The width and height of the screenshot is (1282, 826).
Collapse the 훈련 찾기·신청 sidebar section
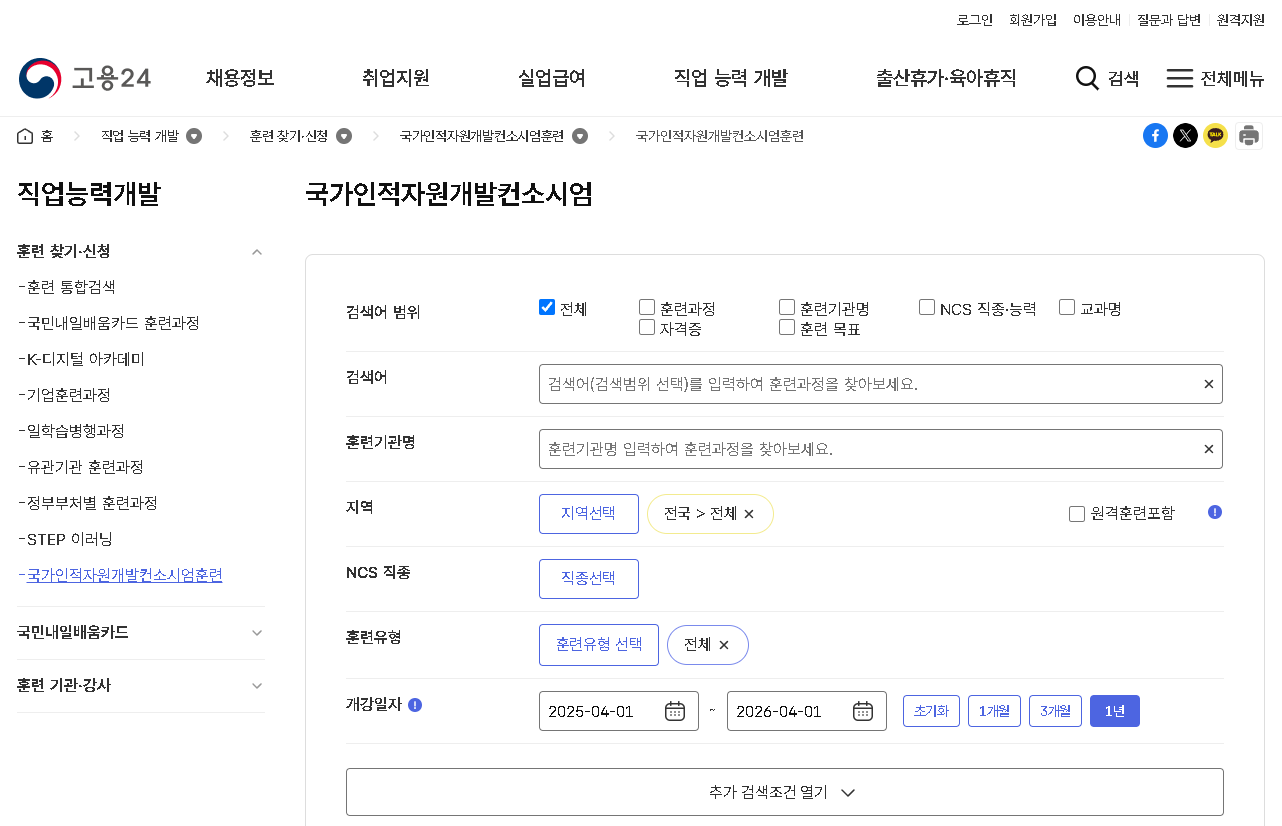point(257,252)
